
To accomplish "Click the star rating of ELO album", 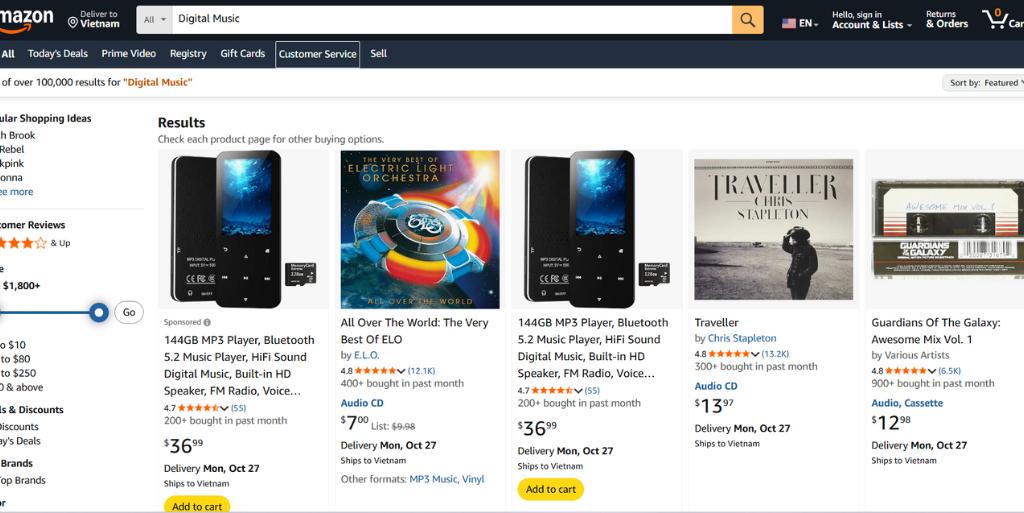I will click(379, 371).
